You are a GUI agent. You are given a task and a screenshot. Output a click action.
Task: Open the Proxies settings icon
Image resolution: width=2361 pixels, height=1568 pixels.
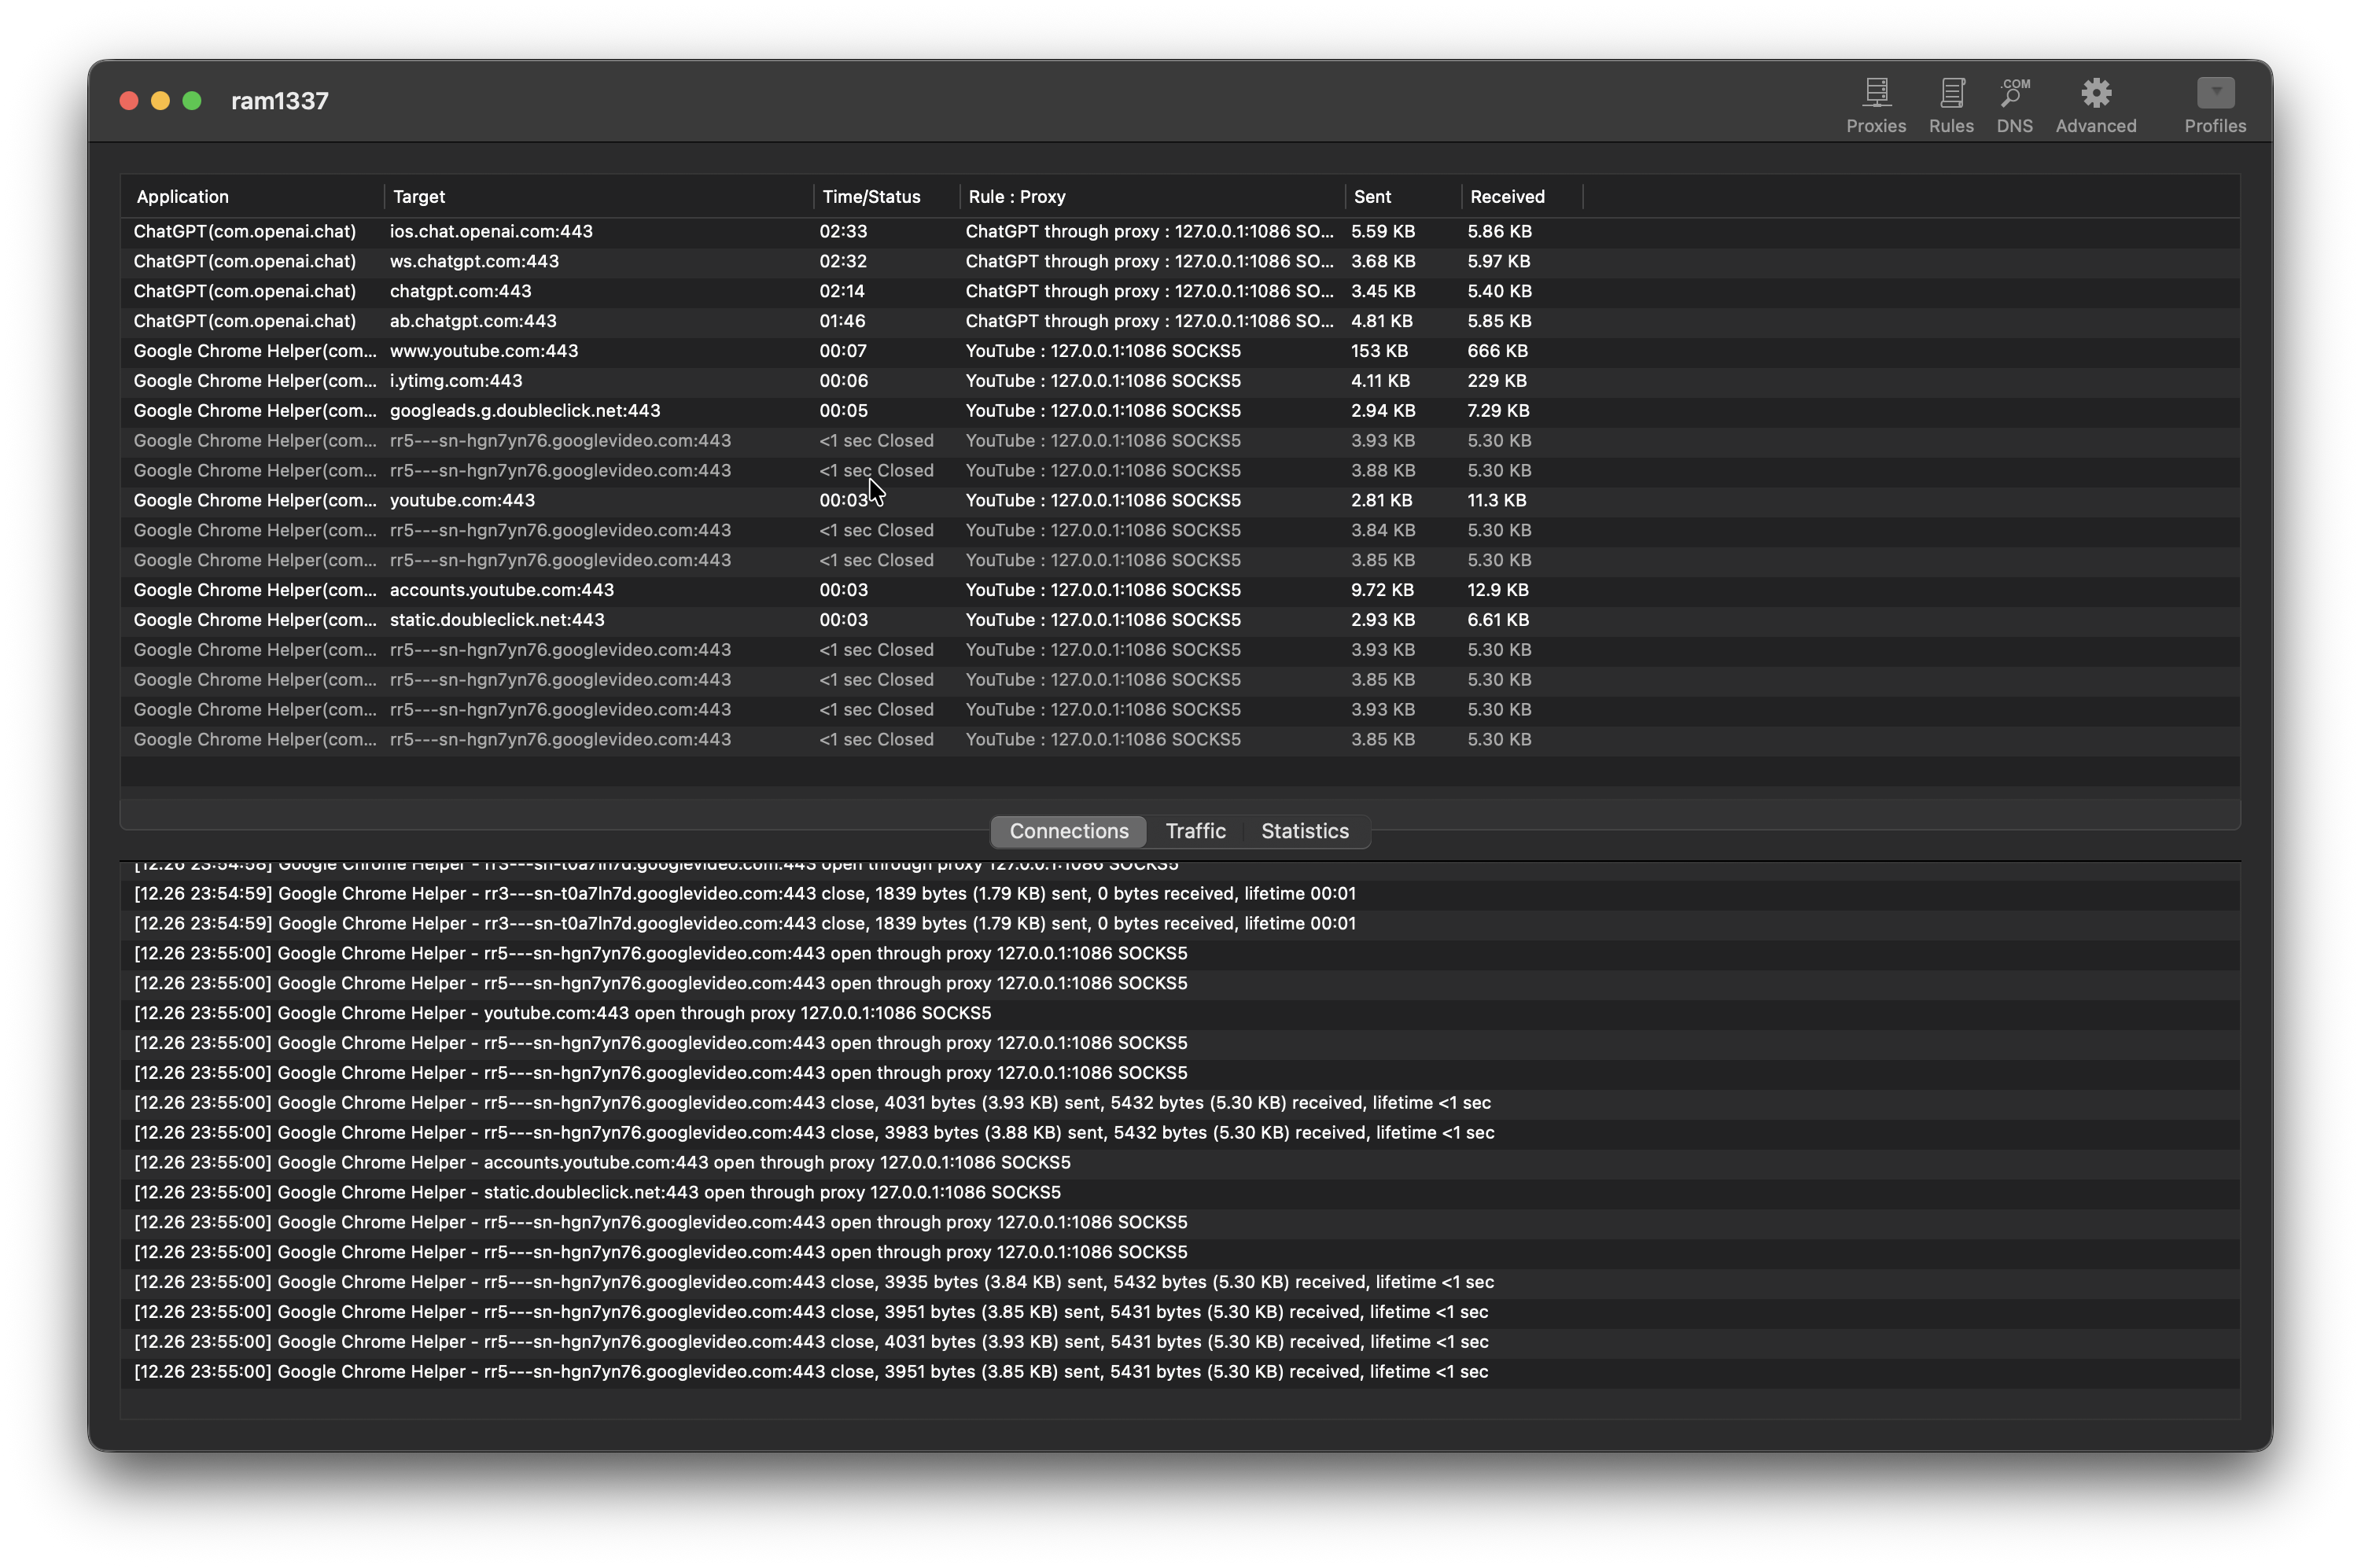[x=1875, y=105]
